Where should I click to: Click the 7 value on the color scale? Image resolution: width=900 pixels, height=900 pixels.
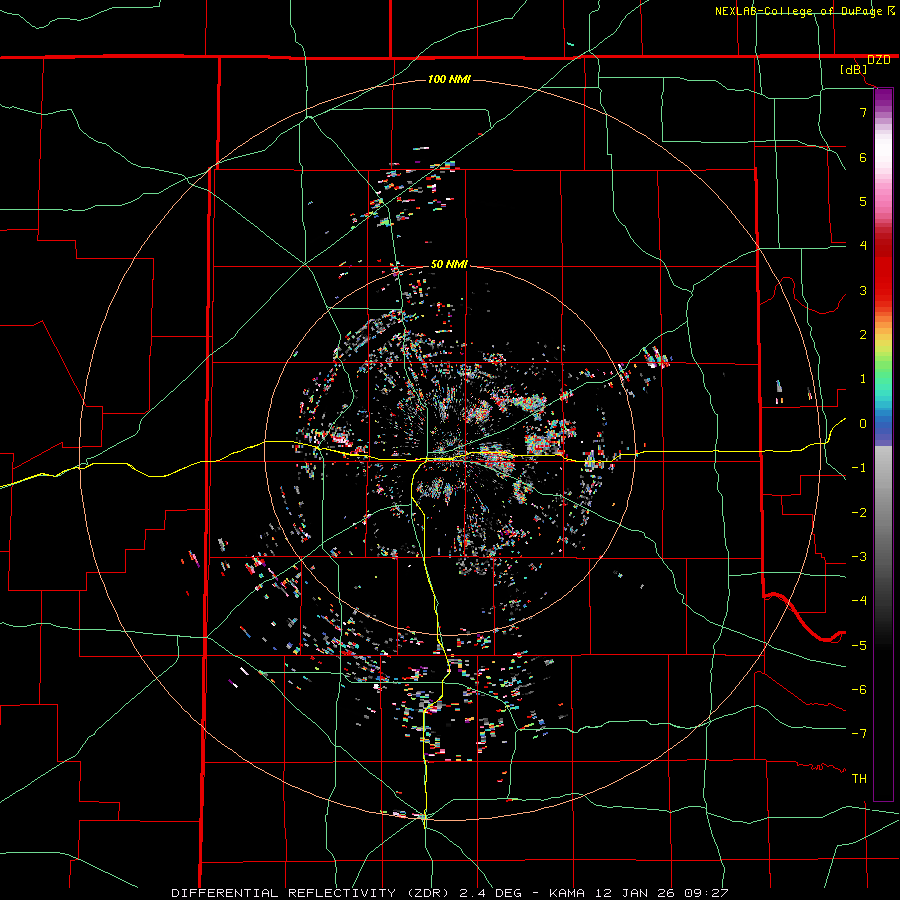[863, 112]
